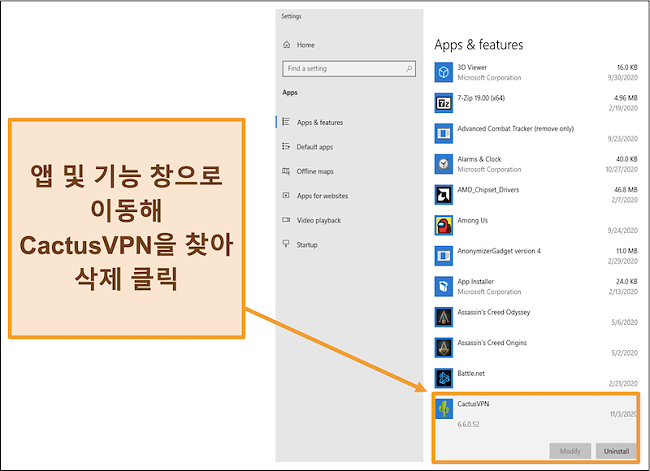Click the 11.0 MB size value
Image resolution: width=650 pixels, height=471 pixels.
(626, 251)
